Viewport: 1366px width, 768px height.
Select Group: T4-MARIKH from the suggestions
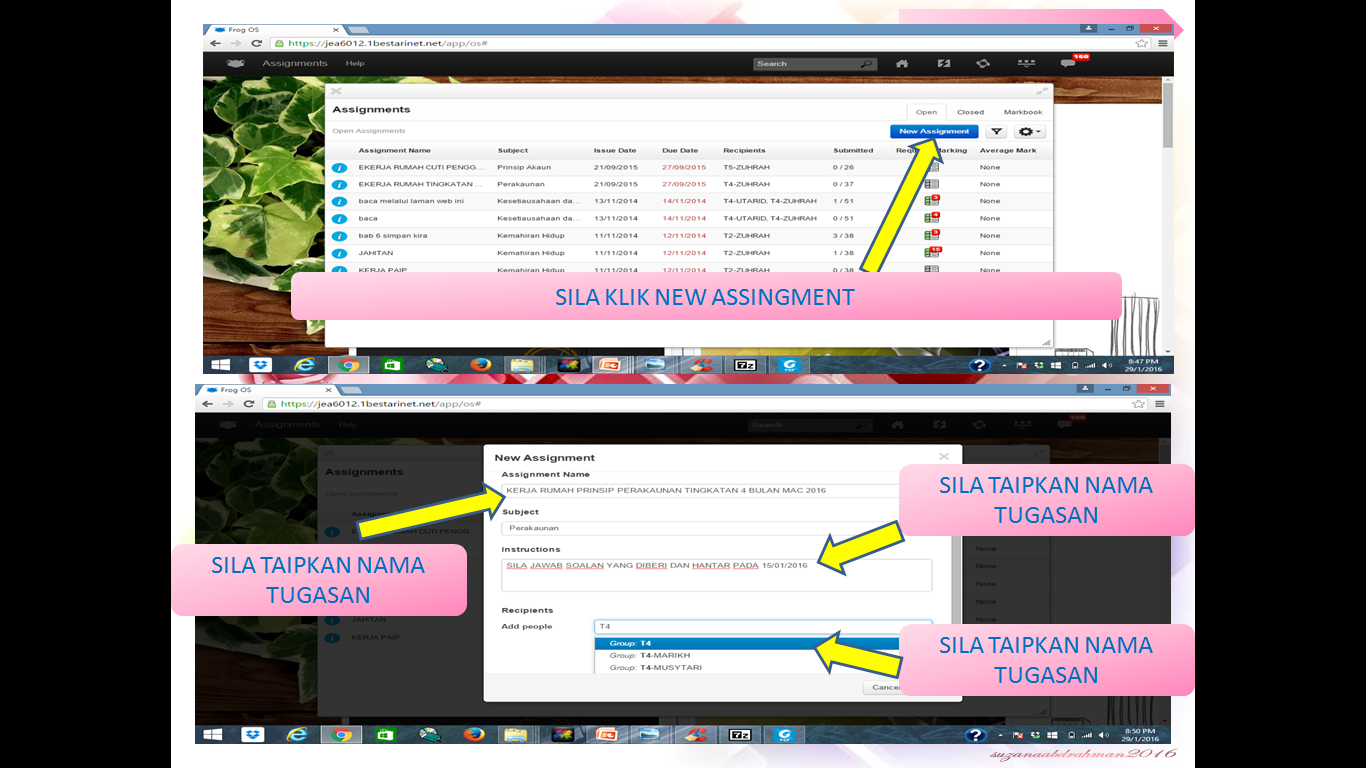[763, 655]
